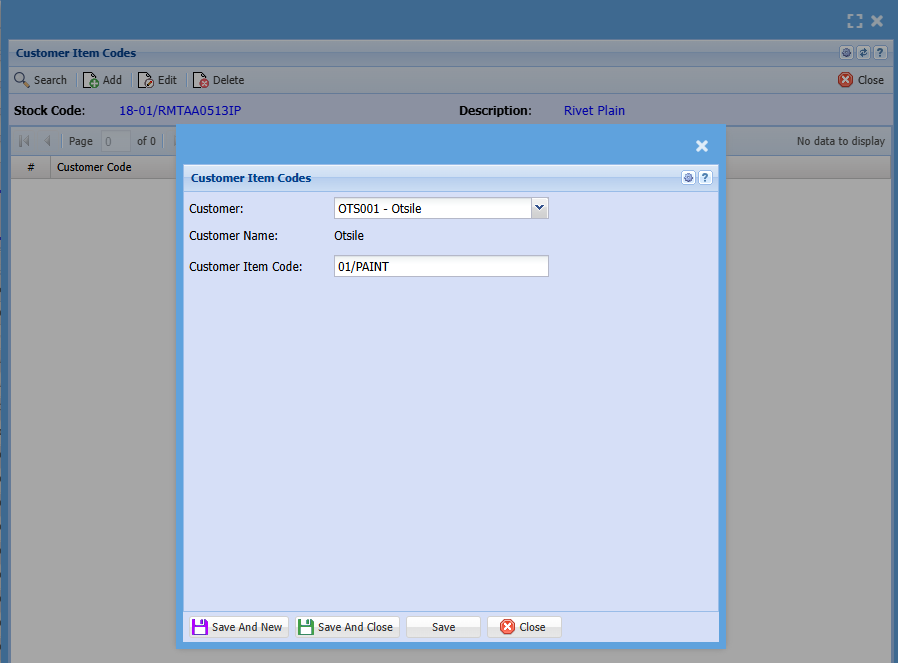Click the gear icon in the dialog header
The height and width of the screenshot is (663, 898).
click(688, 178)
